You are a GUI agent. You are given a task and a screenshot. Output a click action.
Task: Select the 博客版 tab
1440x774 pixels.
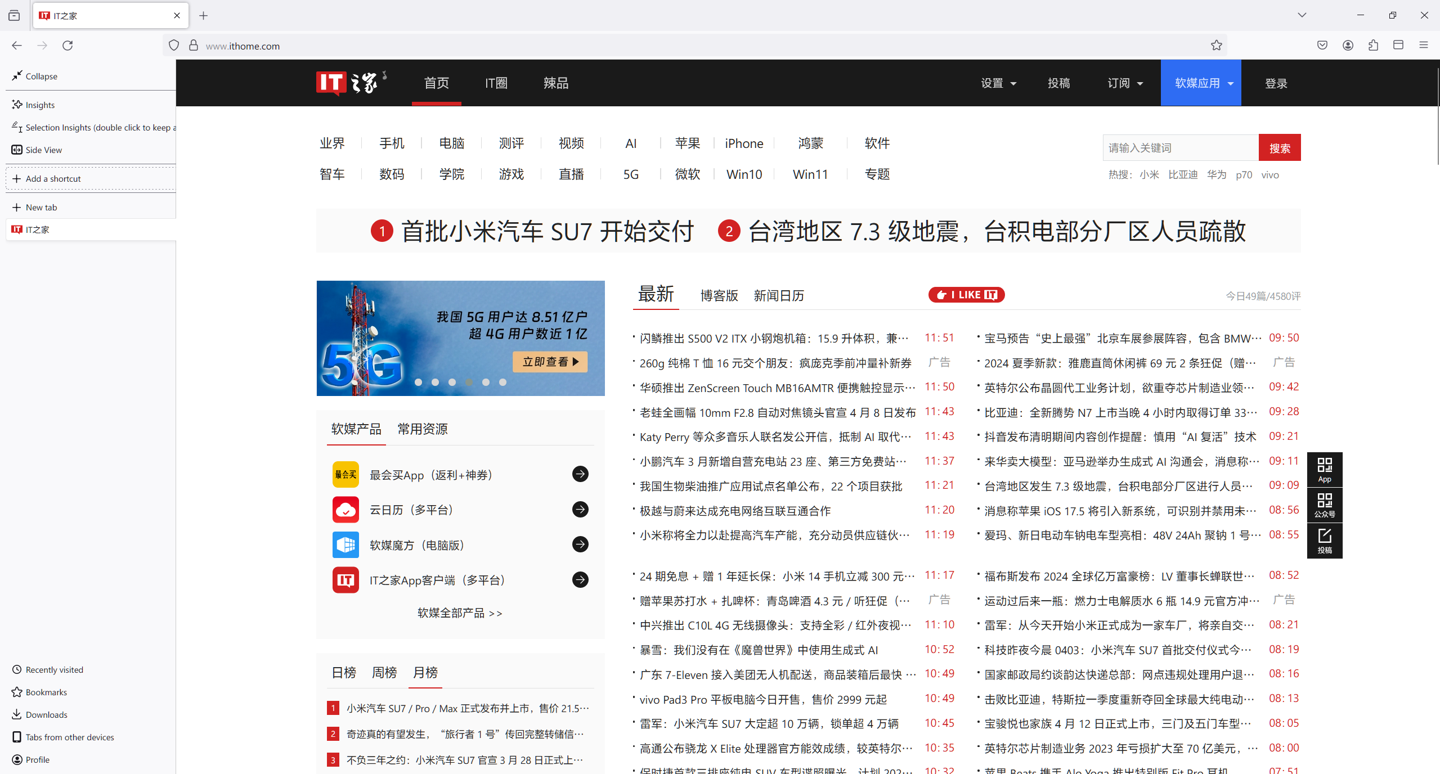719,296
